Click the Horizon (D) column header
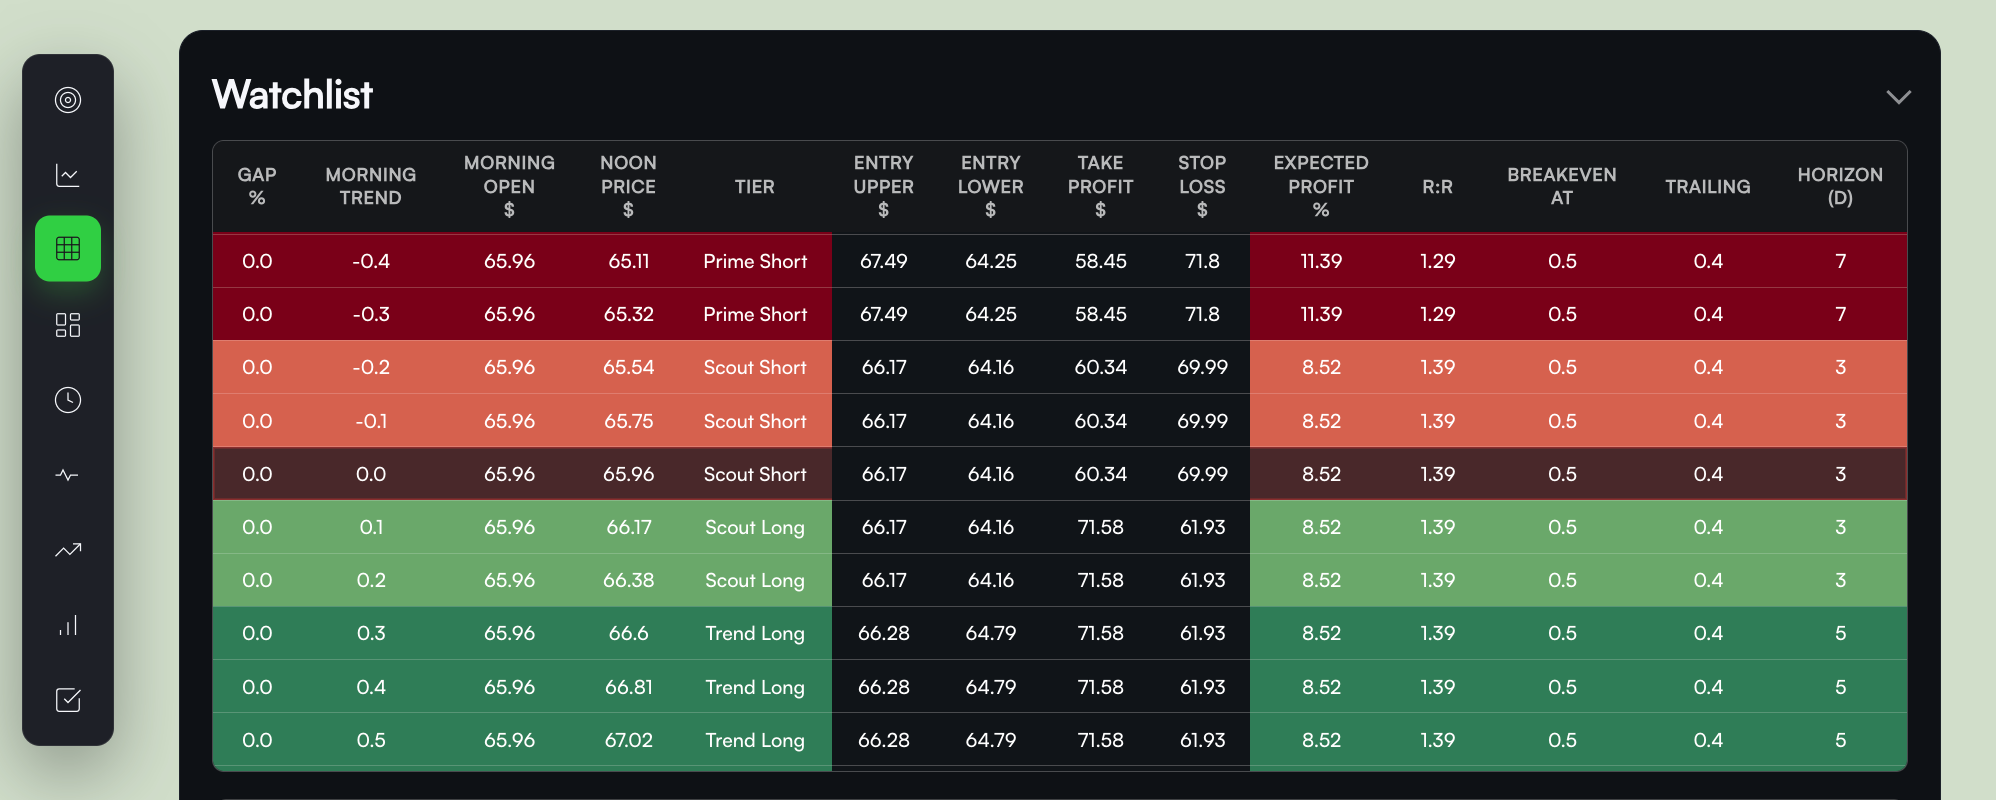The image size is (1996, 800). click(1839, 186)
